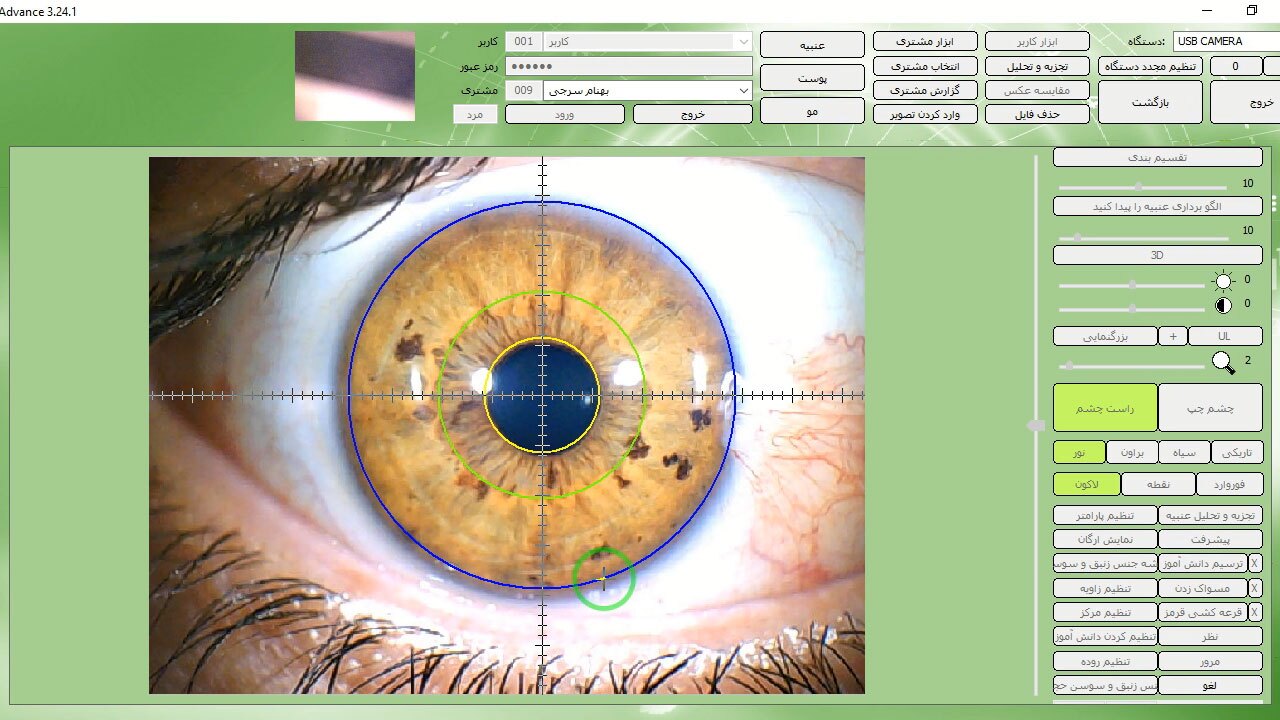Click the green circle marker on iris
Screen dimensions: 1280x720
(603, 579)
